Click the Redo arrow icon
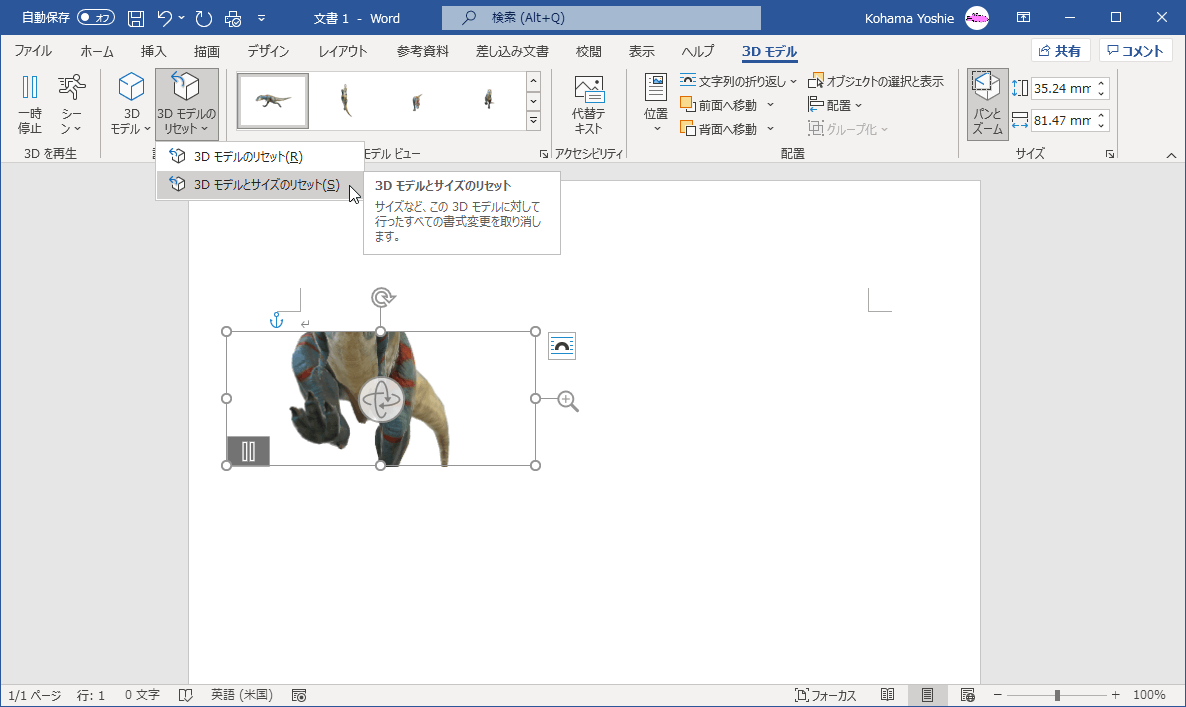Screen dimensions: 1186x707 coord(204,18)
